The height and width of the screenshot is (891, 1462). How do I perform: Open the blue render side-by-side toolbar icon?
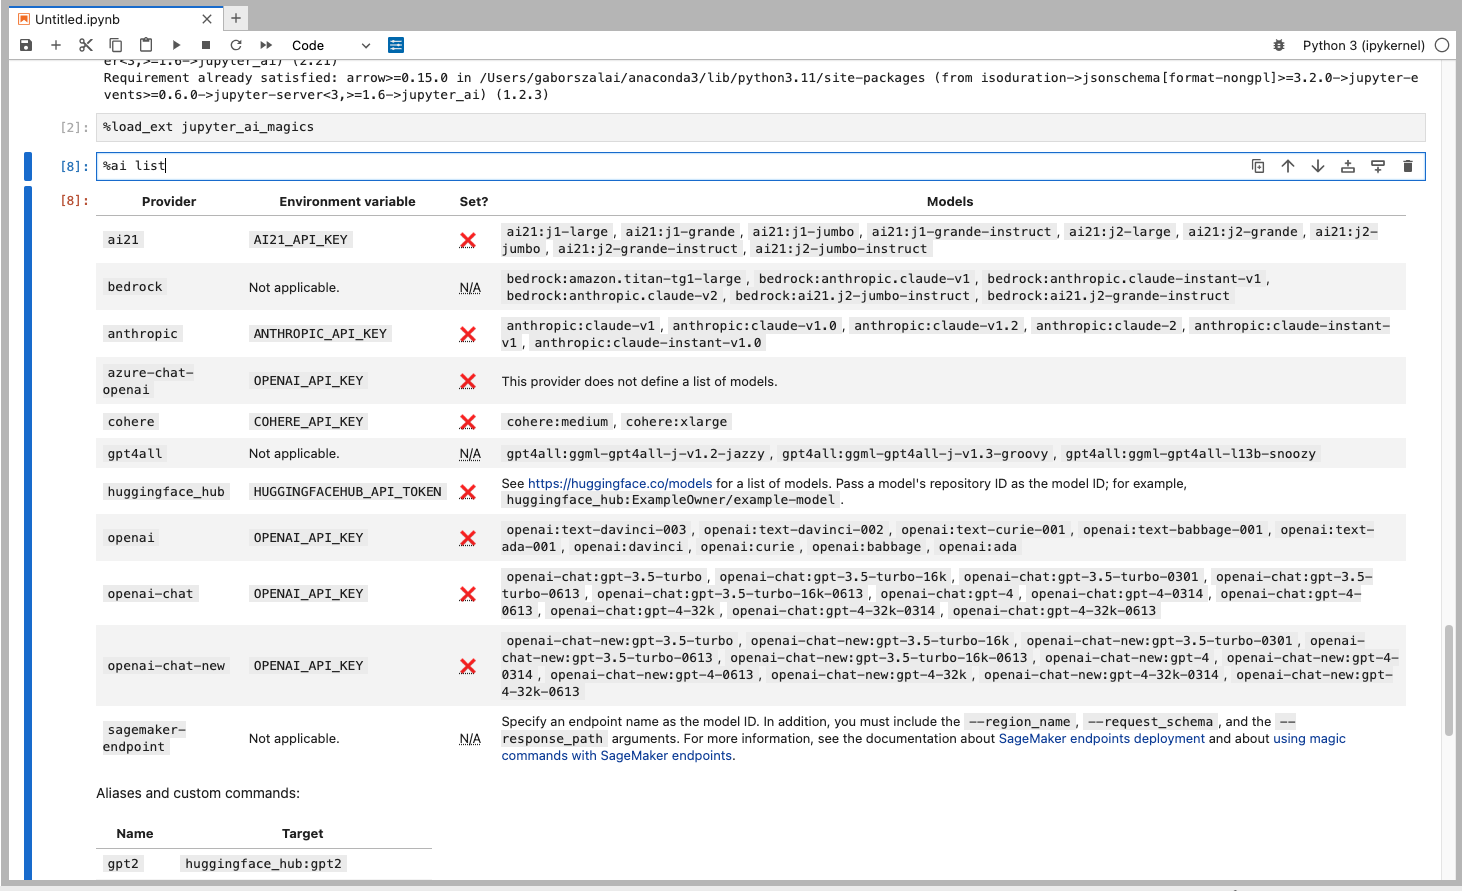point(396,45)
